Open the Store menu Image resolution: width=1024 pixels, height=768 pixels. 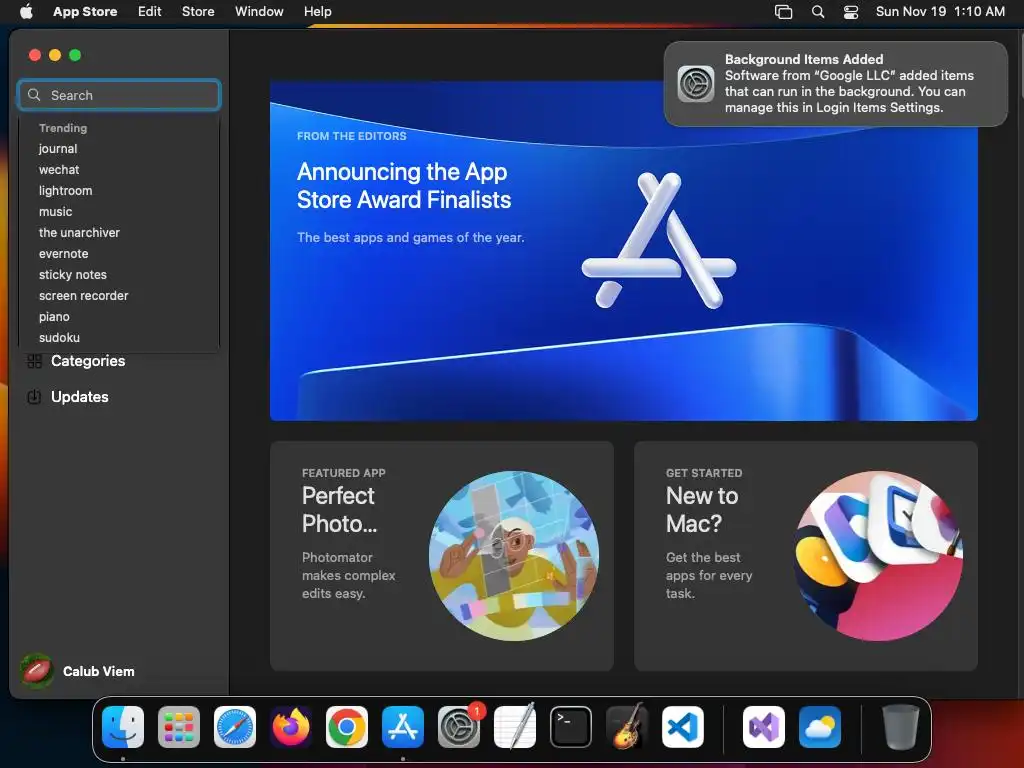pyautogui.click(x=198, y=11)
